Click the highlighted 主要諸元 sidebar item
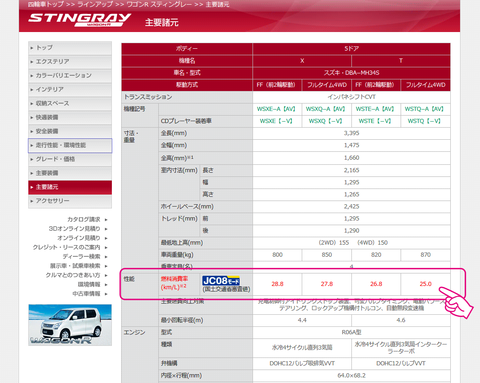Image resolution: width=480 pixels, height=383 pixels. point(70,187)
